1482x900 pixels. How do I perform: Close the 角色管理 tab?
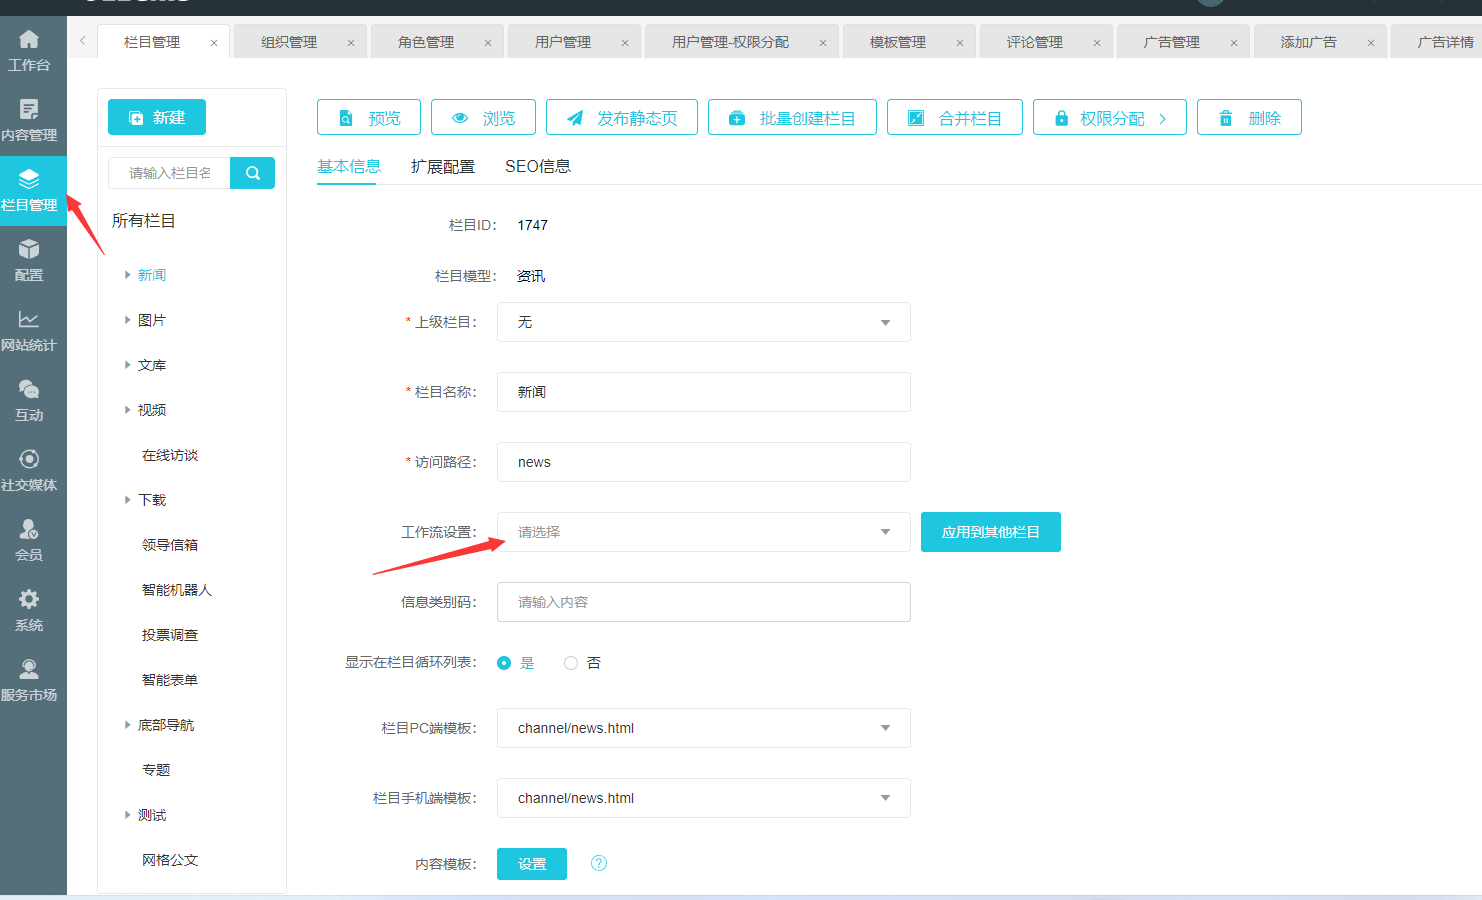click(488, 43)
